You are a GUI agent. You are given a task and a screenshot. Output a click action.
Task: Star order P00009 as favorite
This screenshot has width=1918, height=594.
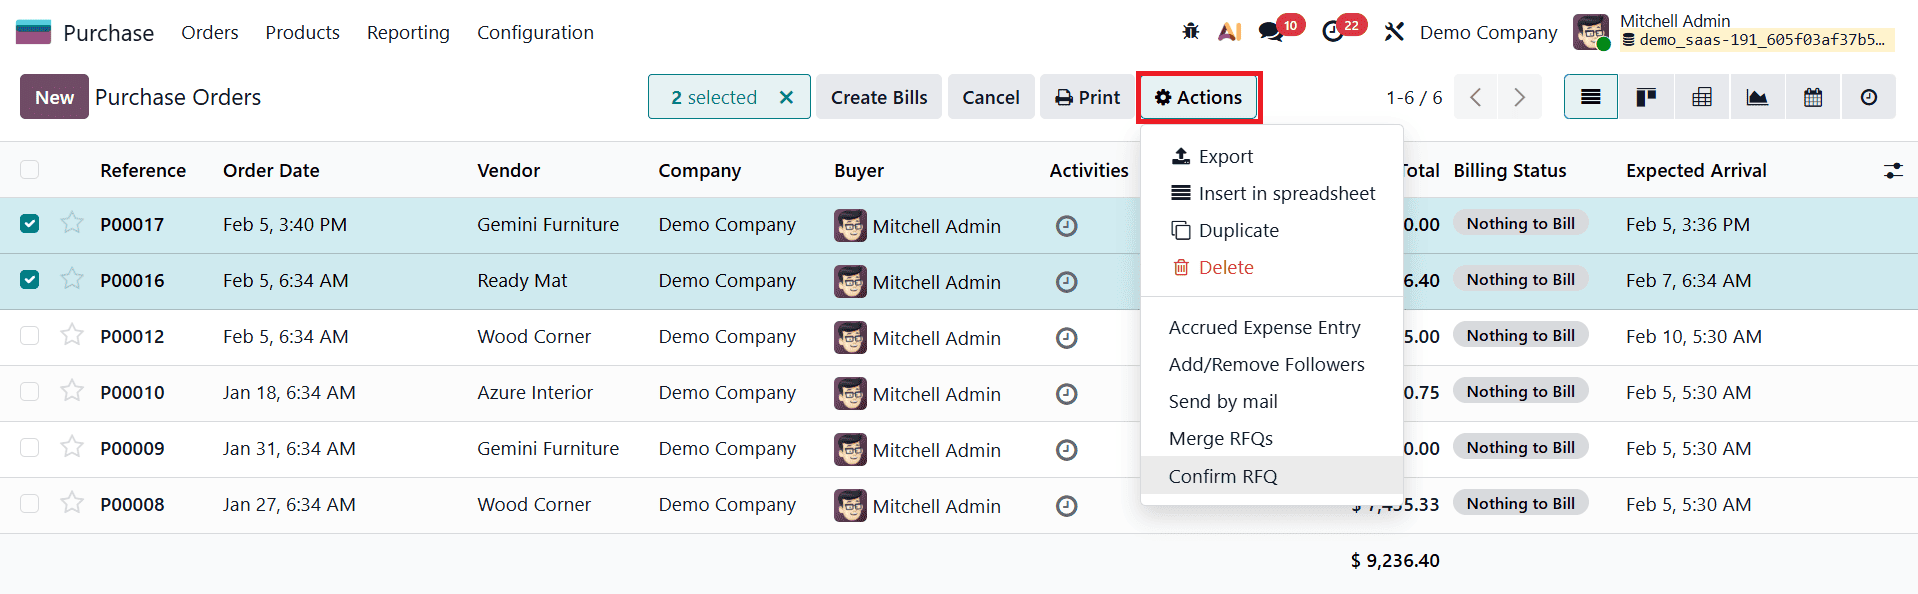pyautogui.click(x=71, y=447)
